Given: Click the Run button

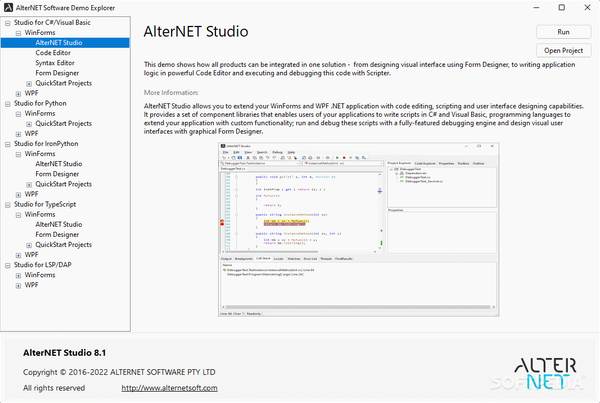Looking at the screenshot, I should pyautogui.click(x=563, y=32).
